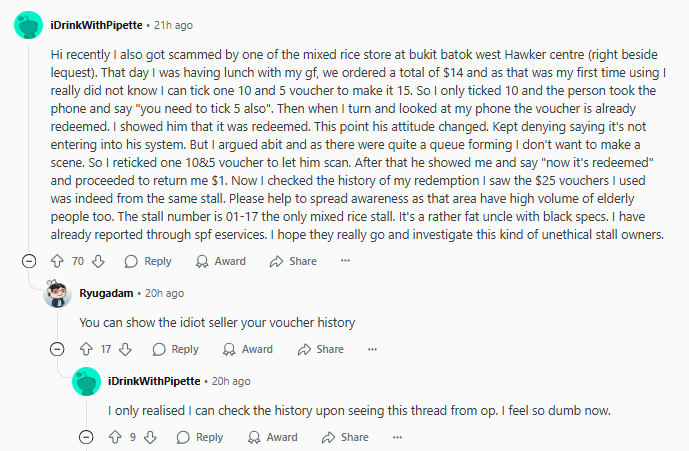Share the 9-point iDrinkWithPipette reply
This screenshot has height=451, width=689.
tap(345, 437)
